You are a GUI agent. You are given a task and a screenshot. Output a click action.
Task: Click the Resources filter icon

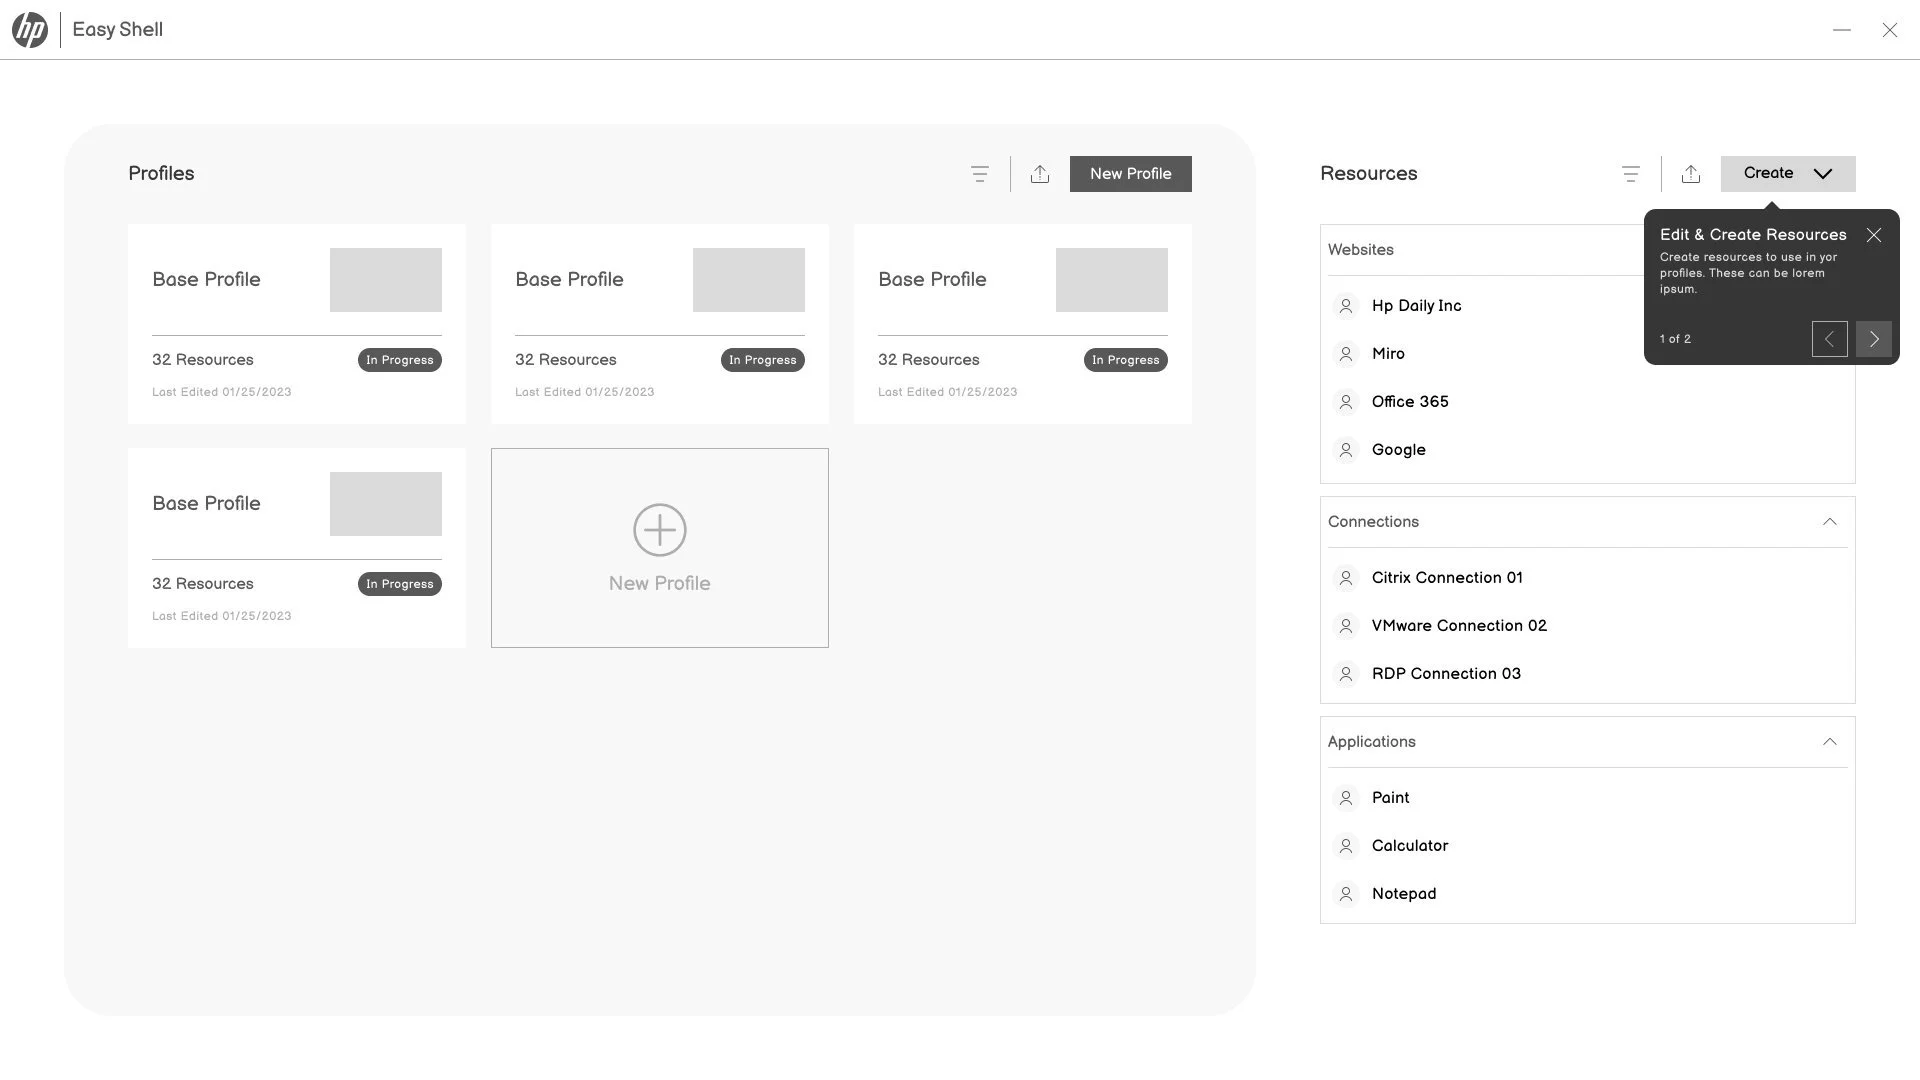(1630, 174)
